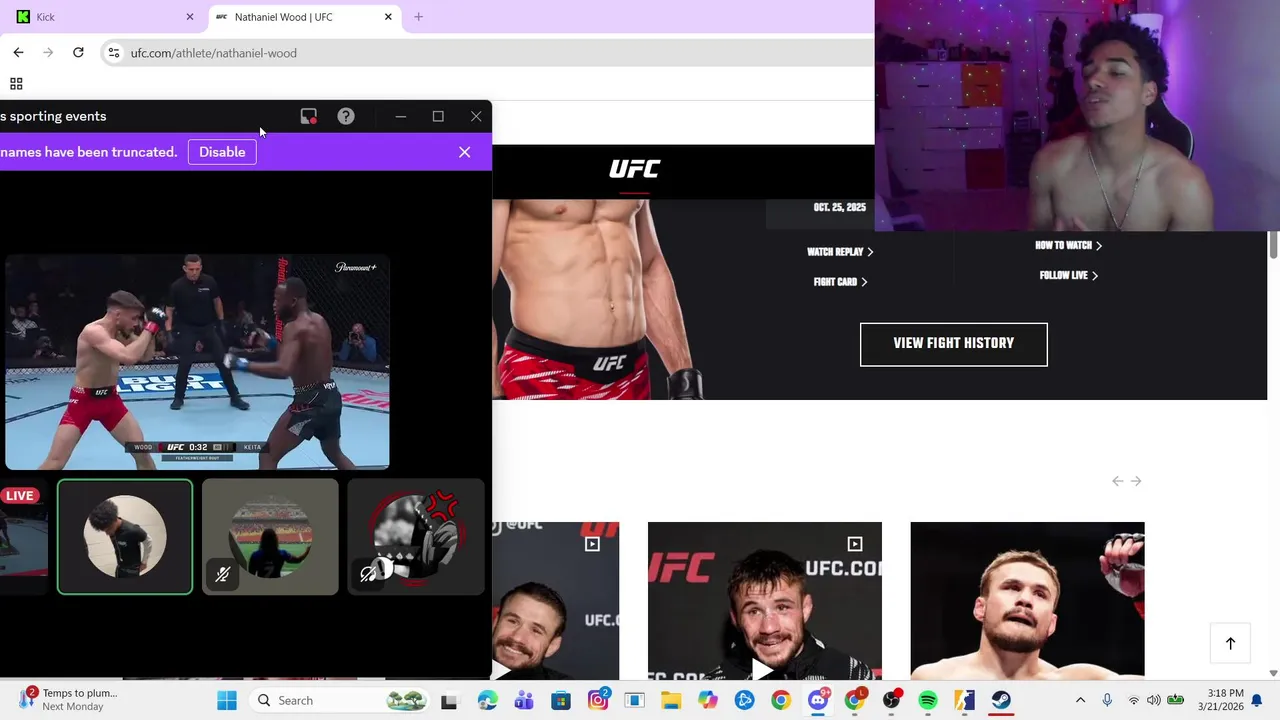Open the Follow Live link

pos(1068,275)
